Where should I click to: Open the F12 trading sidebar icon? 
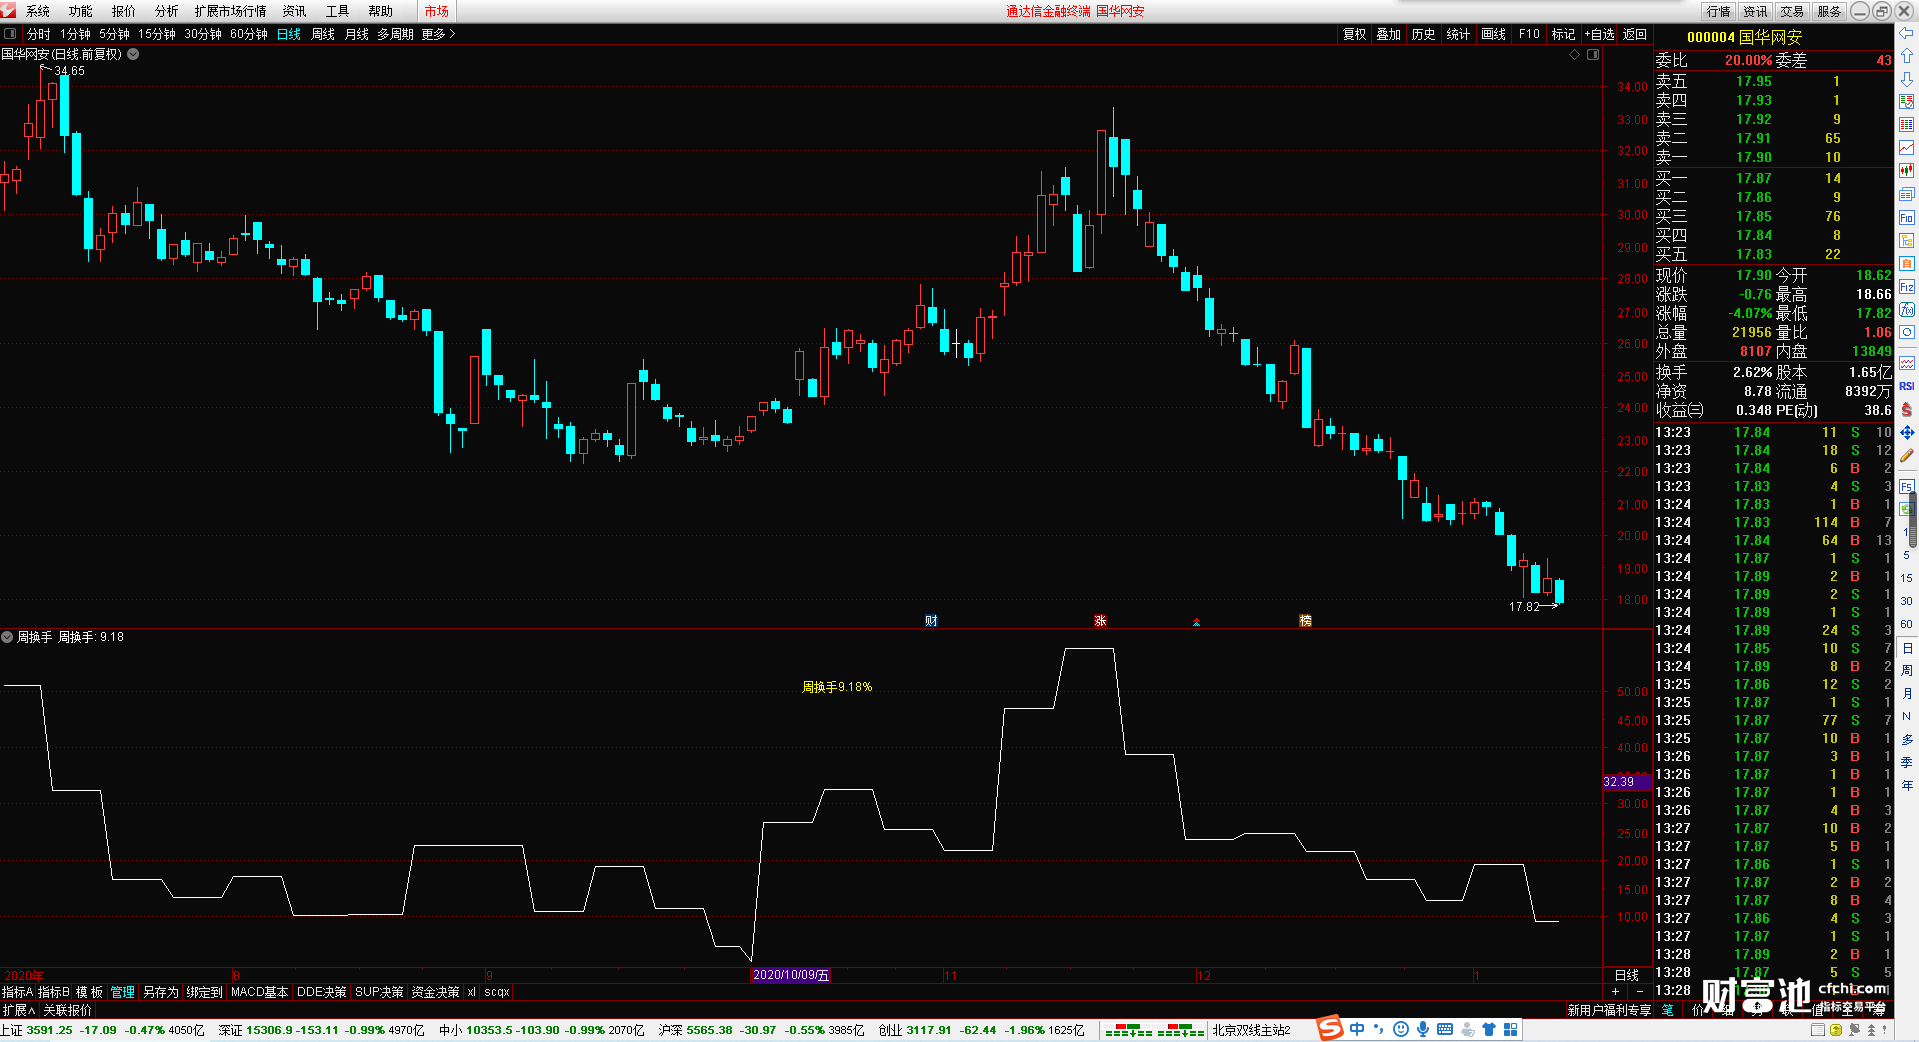1906,286
